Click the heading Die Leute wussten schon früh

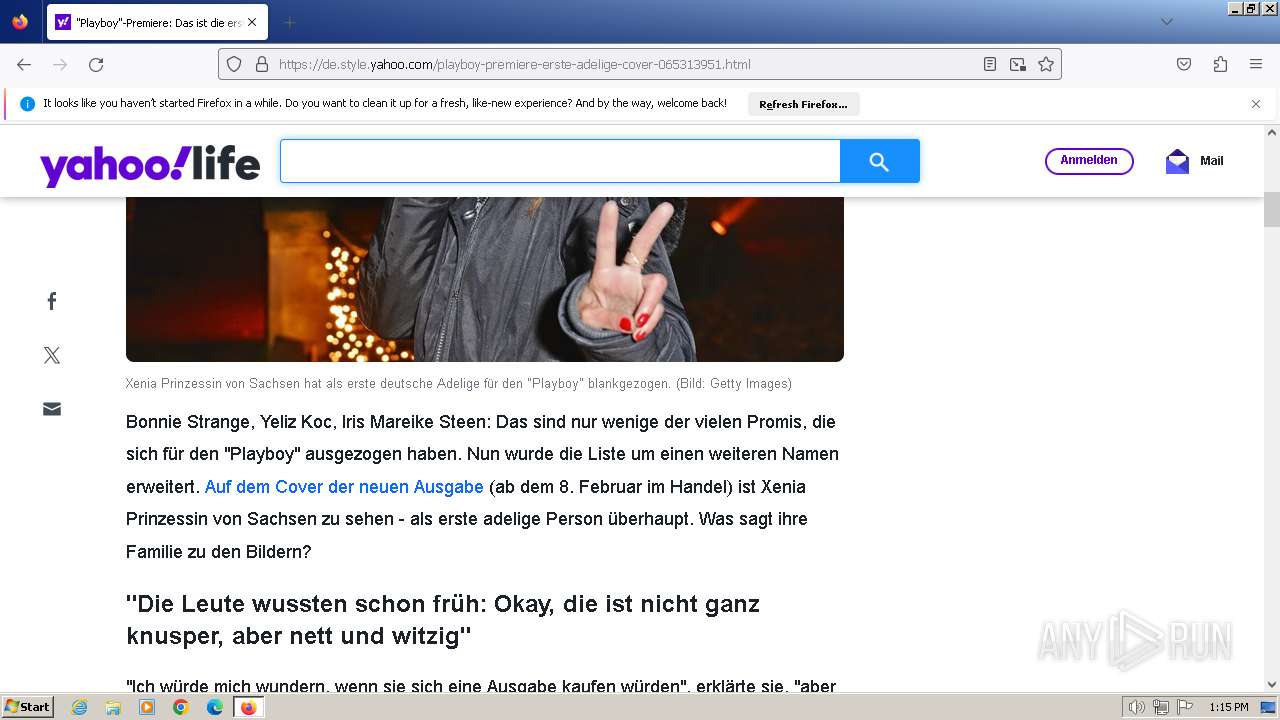click(x=443, y=620)
